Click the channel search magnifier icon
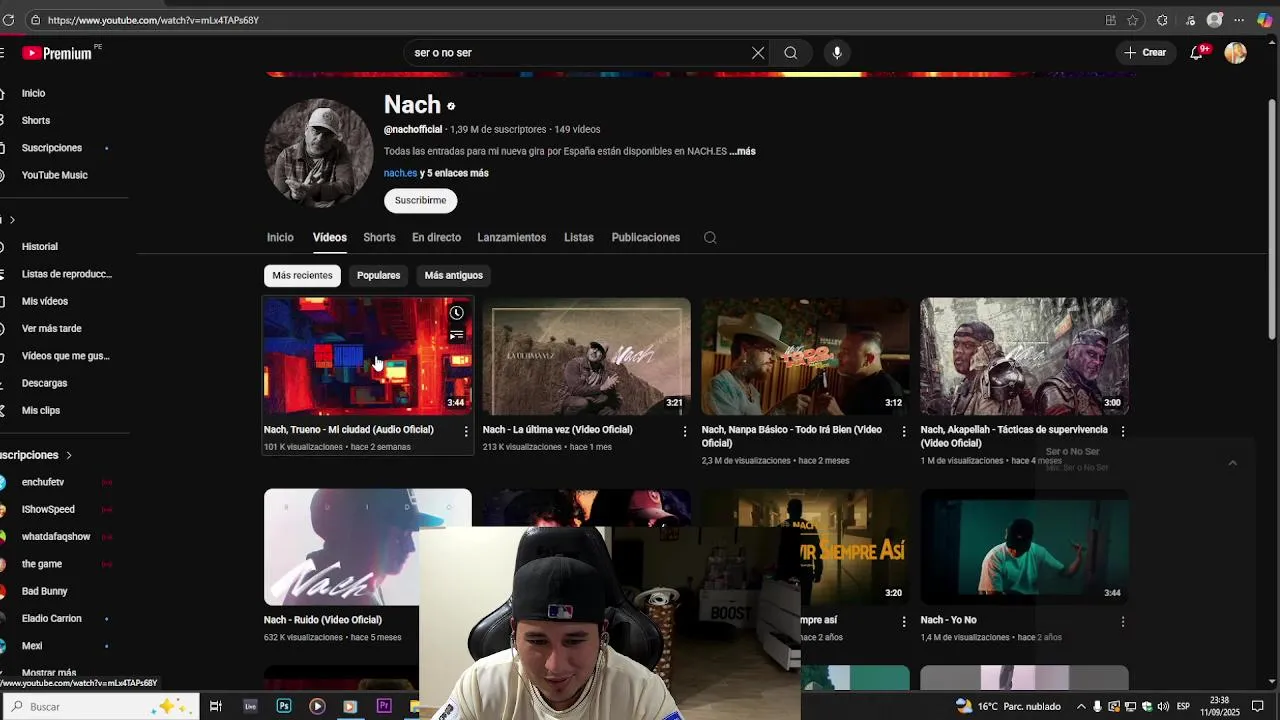Image resolution: width=1280 pixels, height=720 pixels. pyautogui.click(x=710, y=237)
